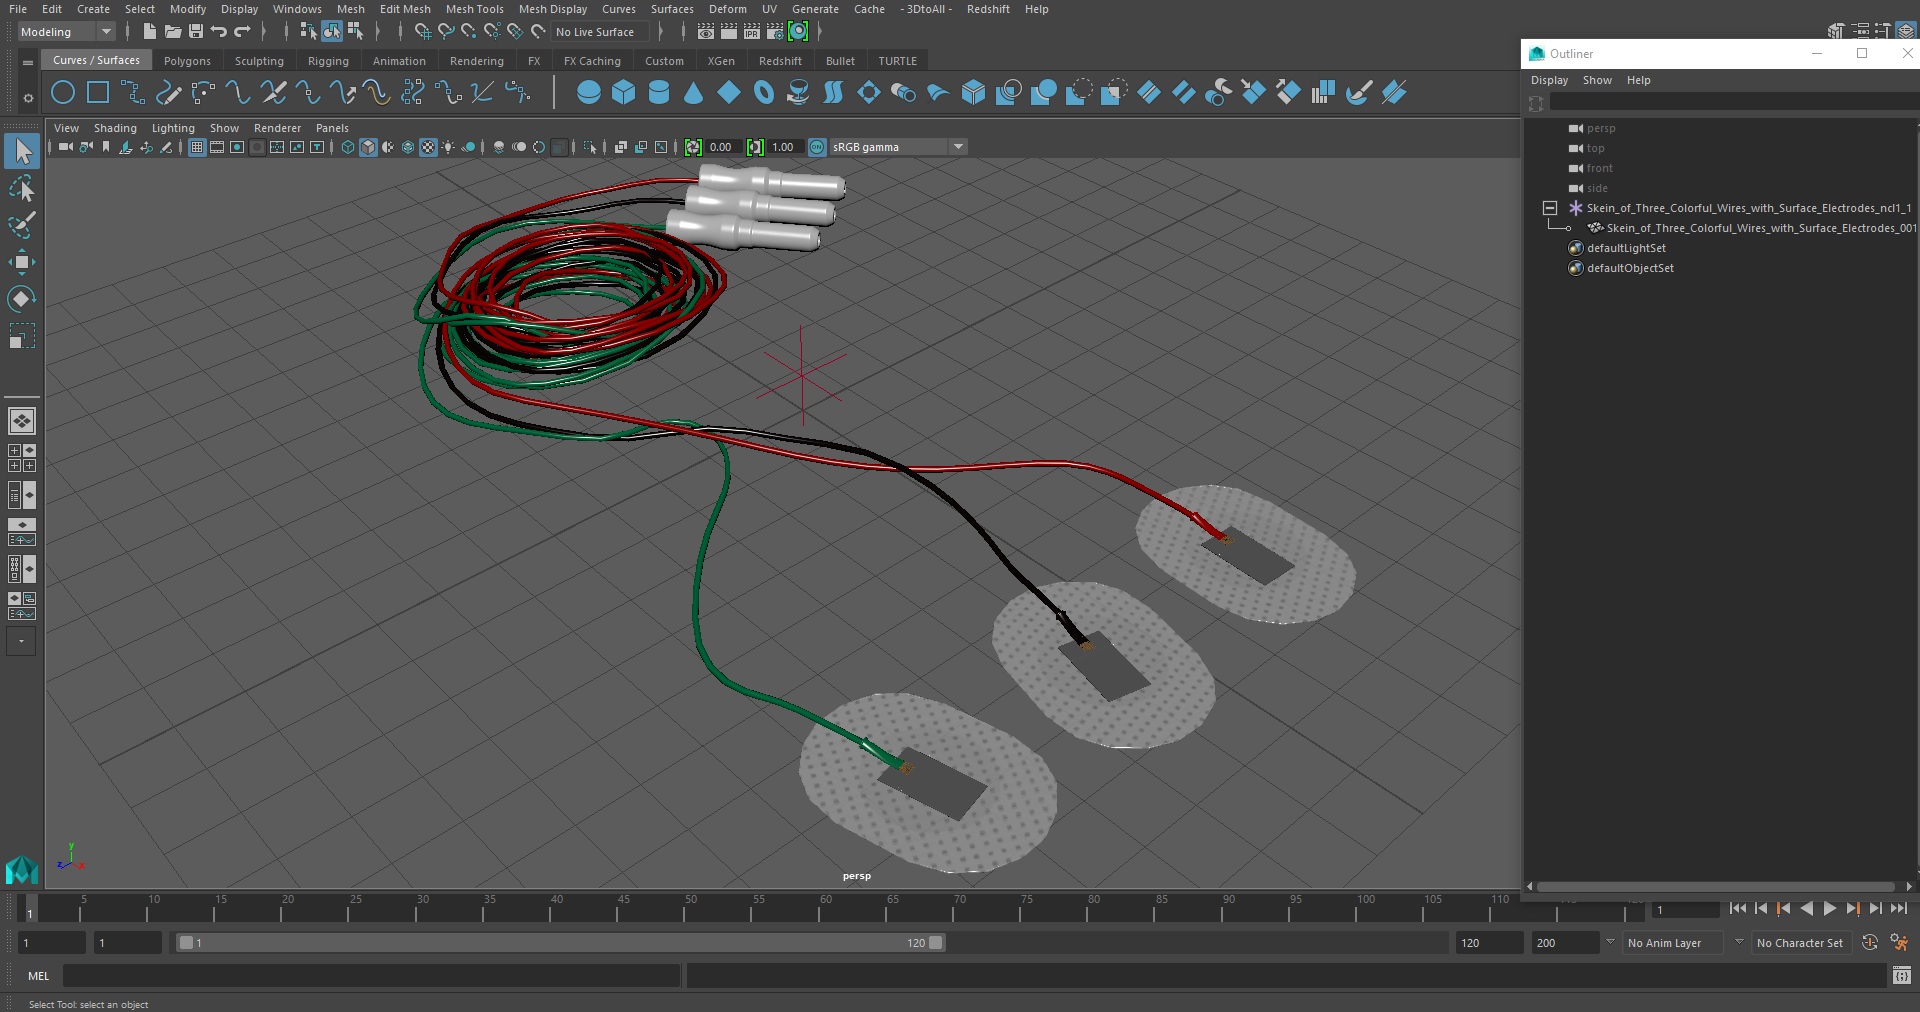This screenshot has width=1920, height=1012.
Task: Switch to the Rigging shelf tab
Action: click(328, 61)
